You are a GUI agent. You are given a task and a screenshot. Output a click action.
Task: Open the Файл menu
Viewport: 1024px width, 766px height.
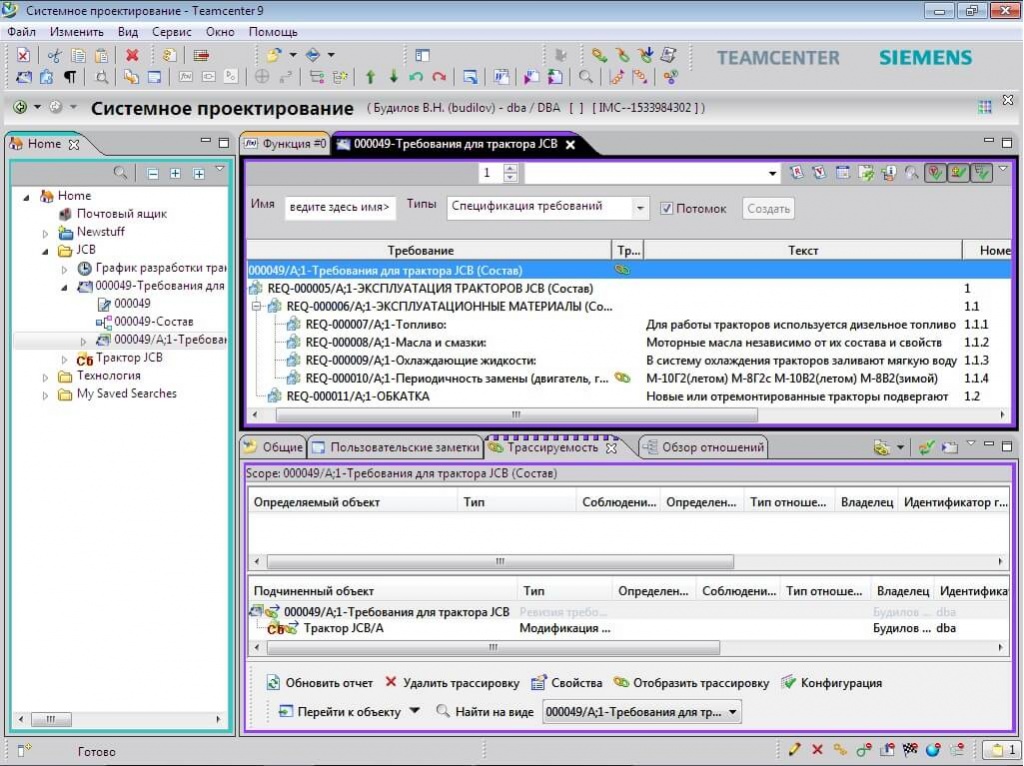pos(22,31)
